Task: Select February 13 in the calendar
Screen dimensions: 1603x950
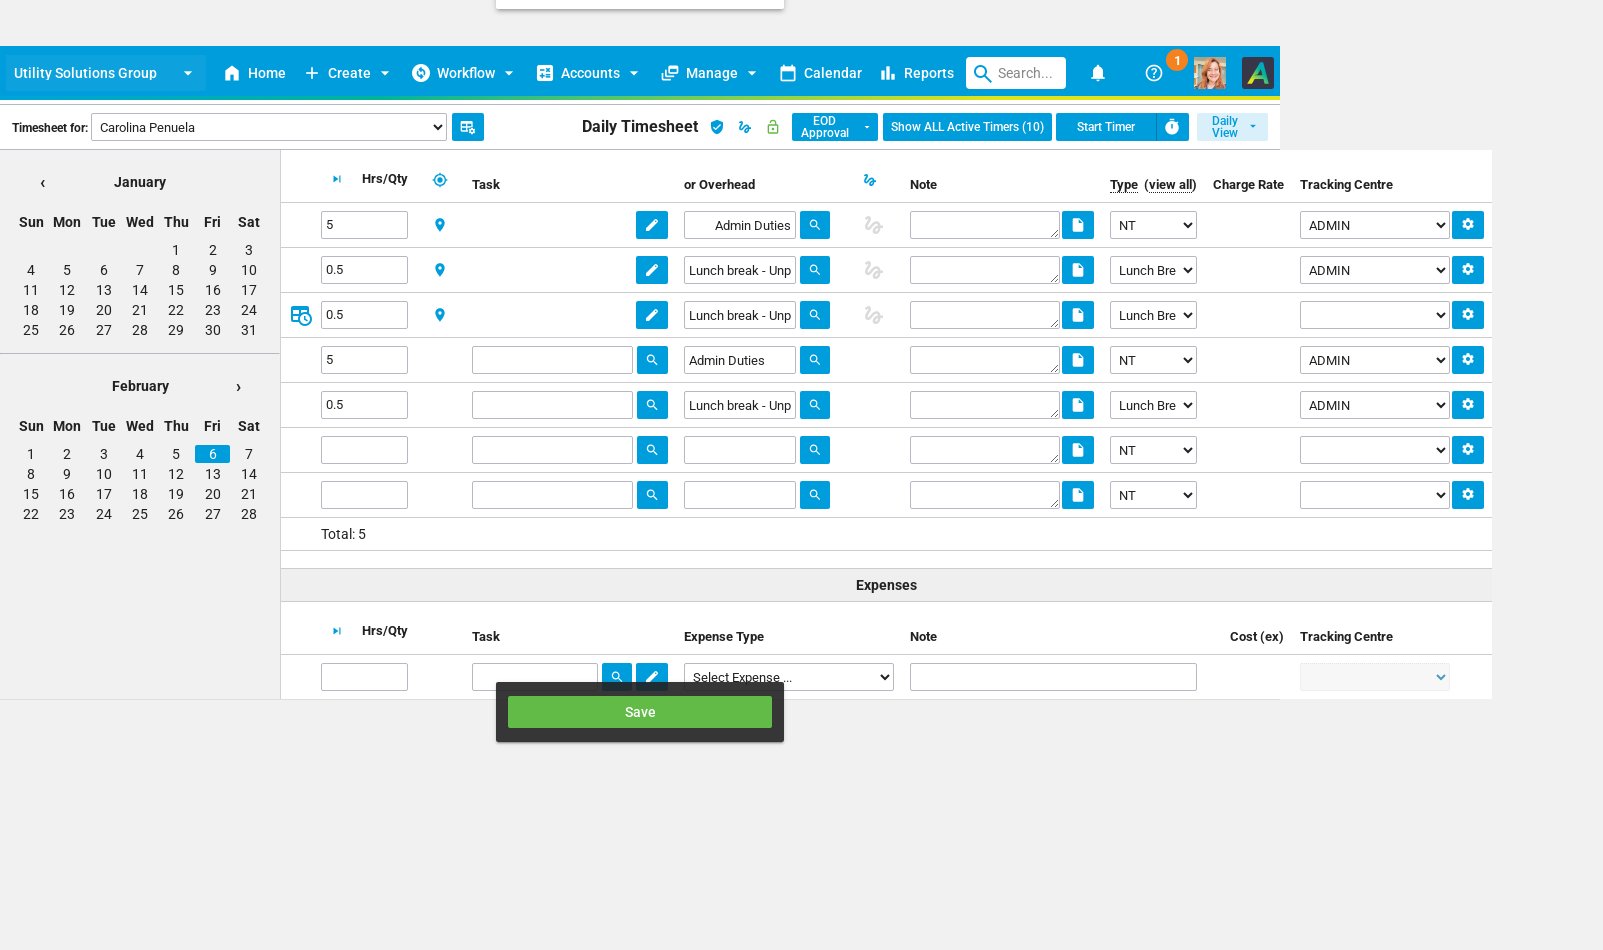Action: (213, 474)
